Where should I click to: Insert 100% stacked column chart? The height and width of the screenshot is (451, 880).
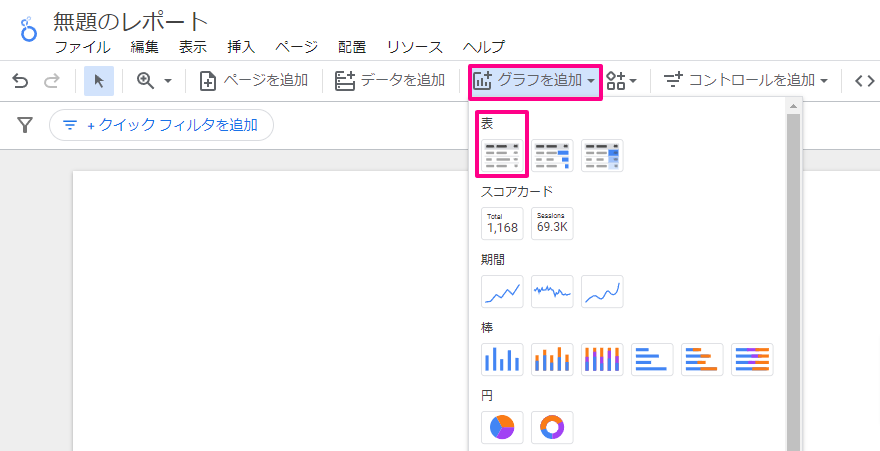[x=602, y=360]
